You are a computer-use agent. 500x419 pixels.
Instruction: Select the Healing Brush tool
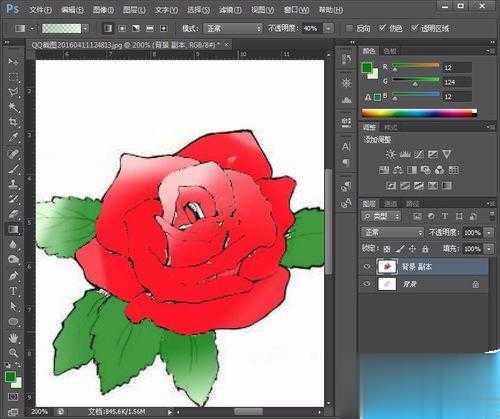13,153
